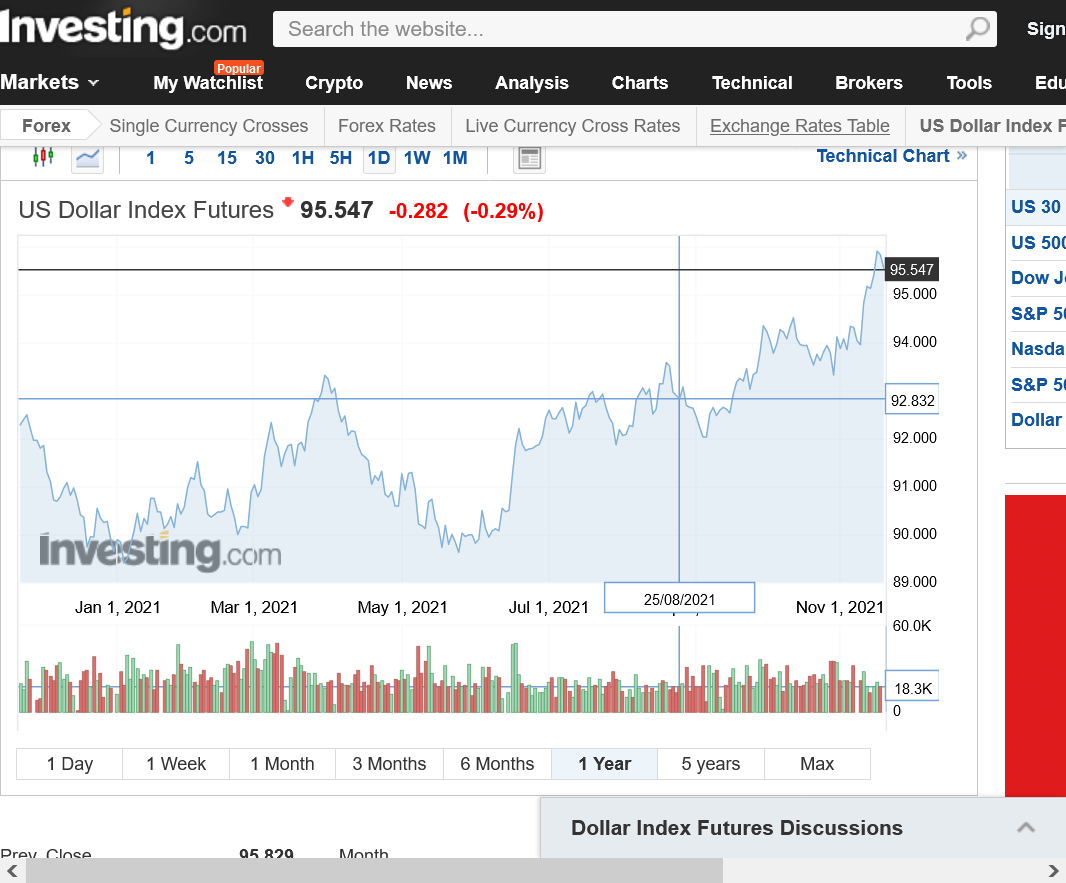Set interval to 5 minutes
The height and width of the screenshot is (883, 1066).
188,158
